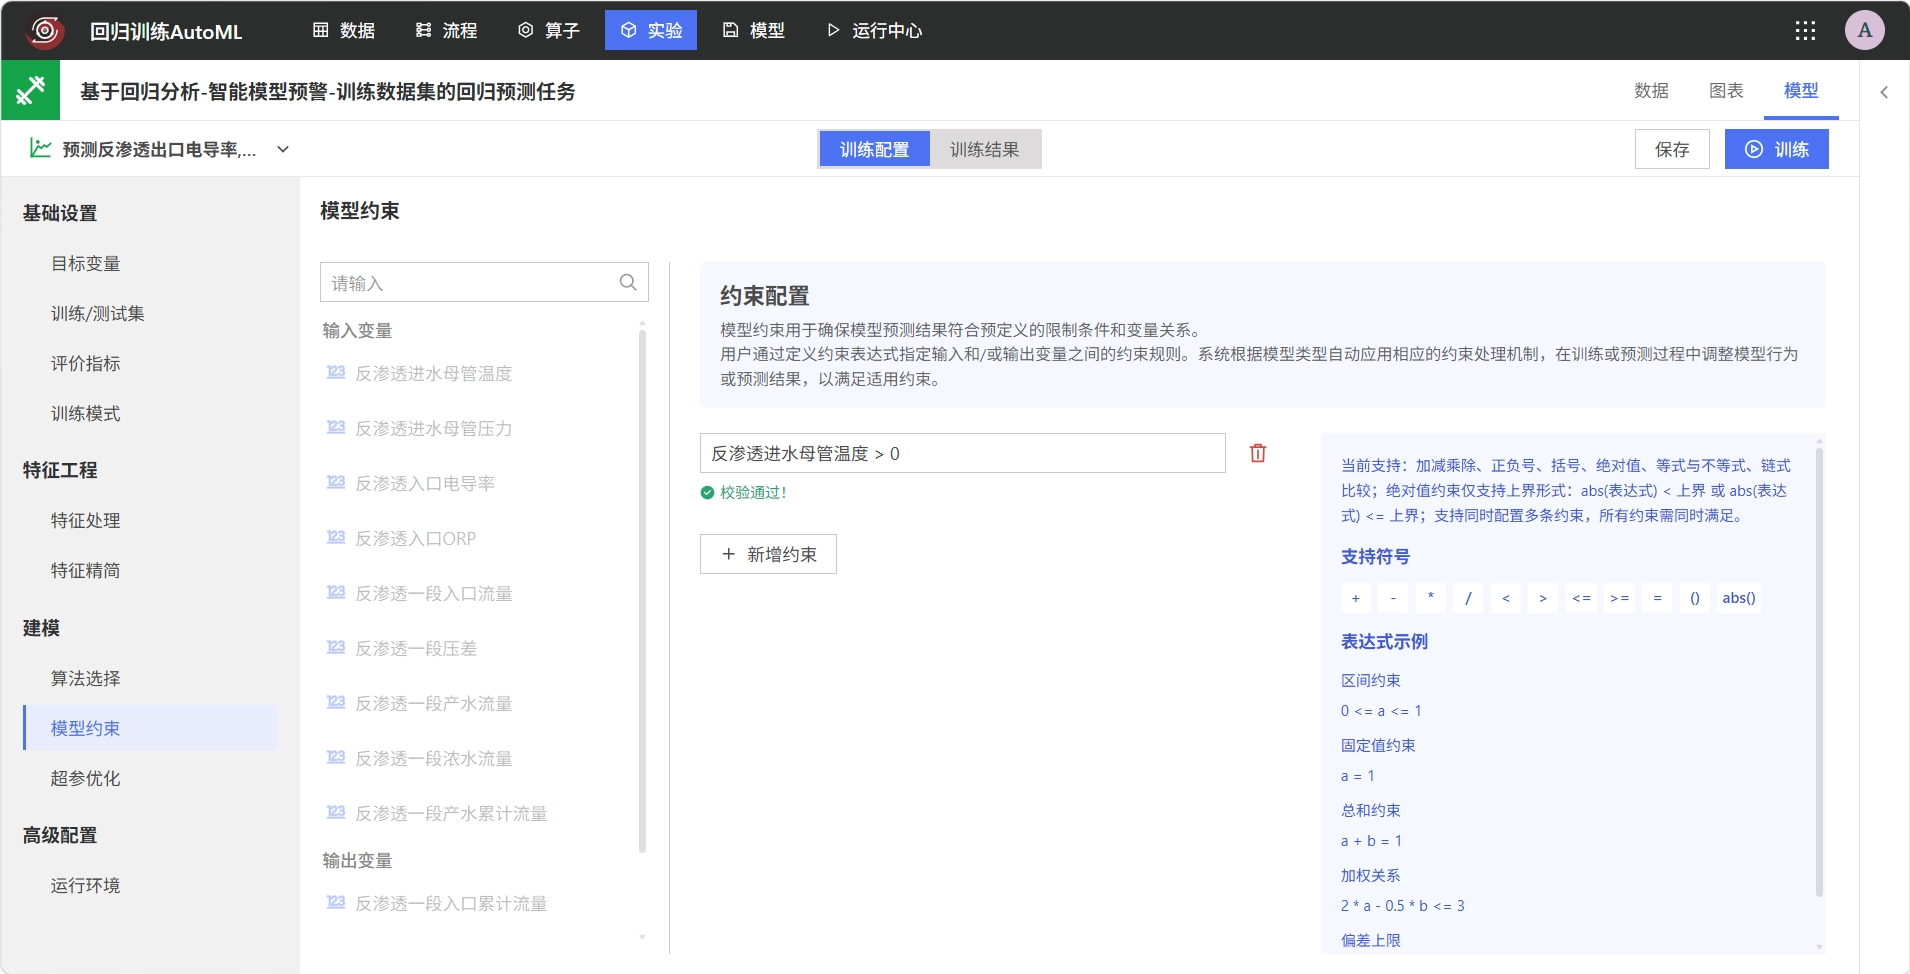Screen dimensions: 1910x974
Task: Switch to the 图表 tab
Action: [x=1726, y=91]
